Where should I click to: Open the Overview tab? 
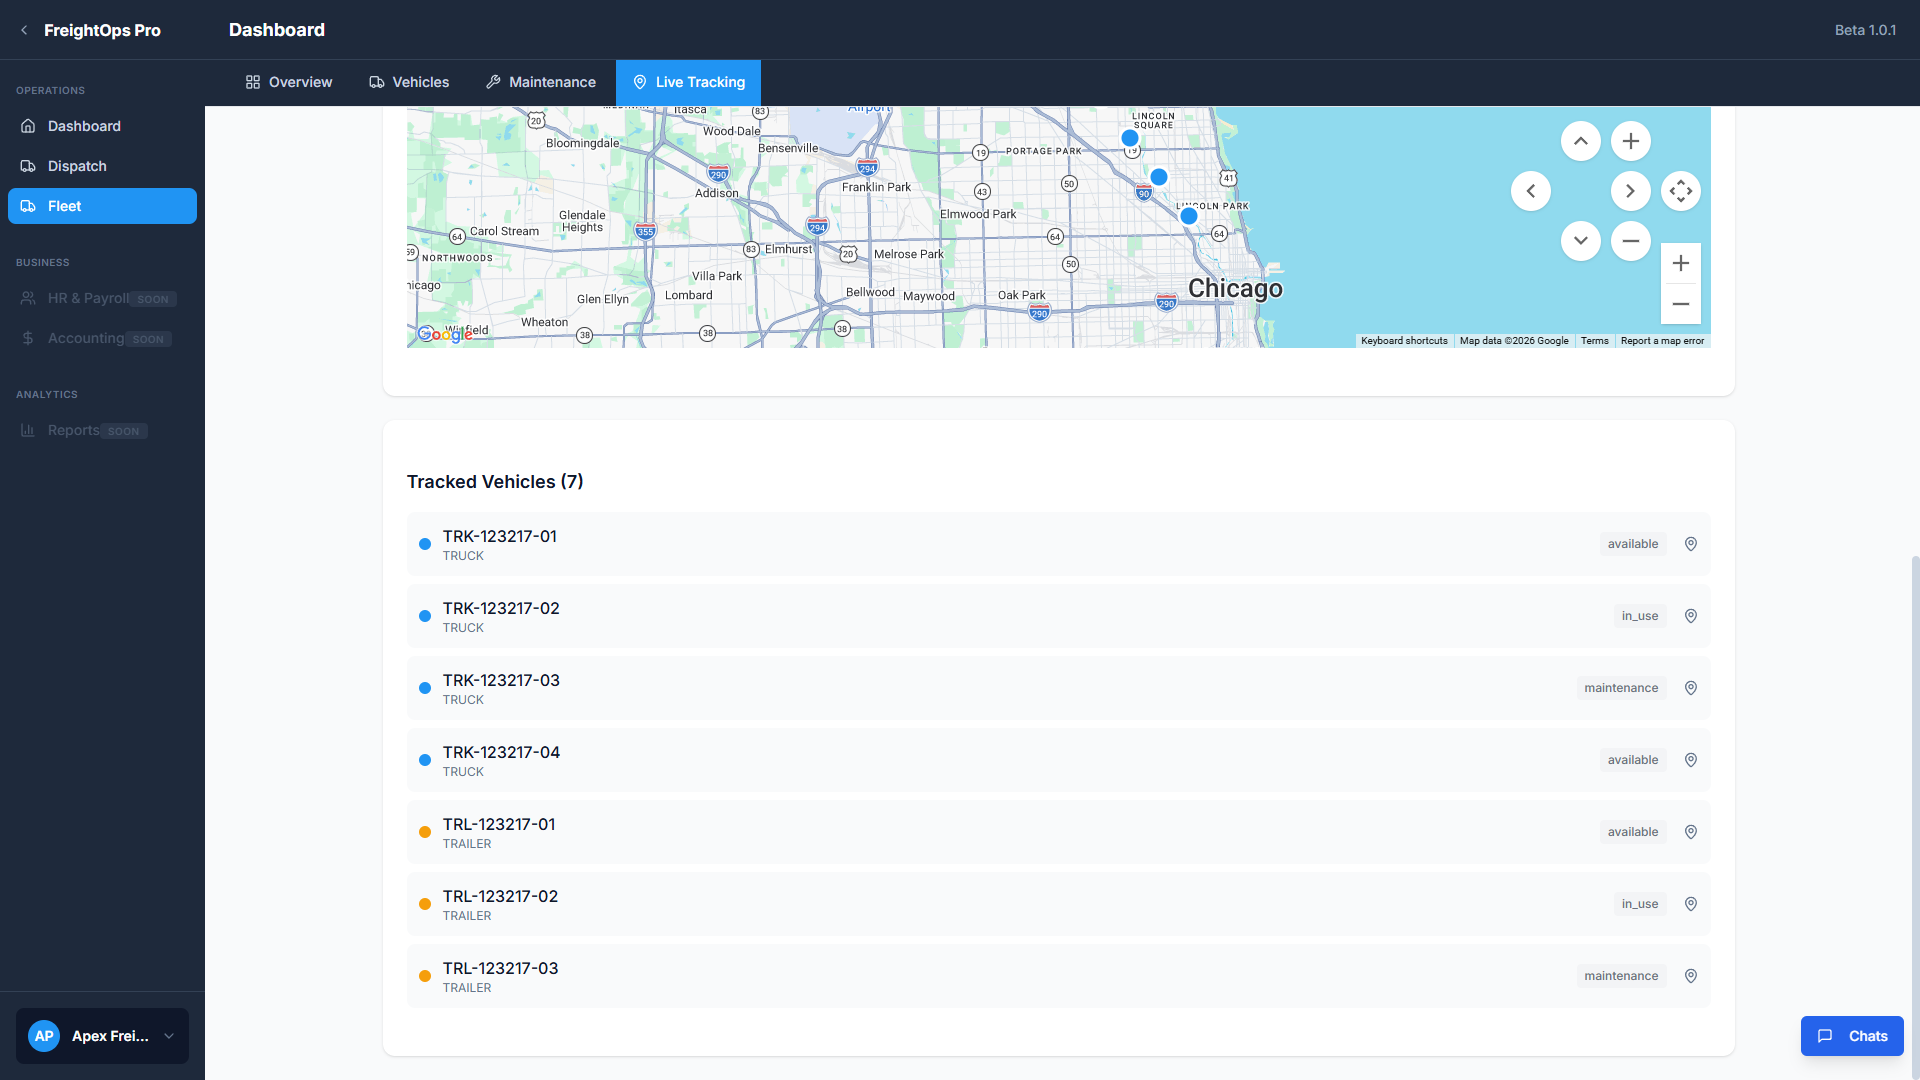pyautogui.click(x=288, y=82)
